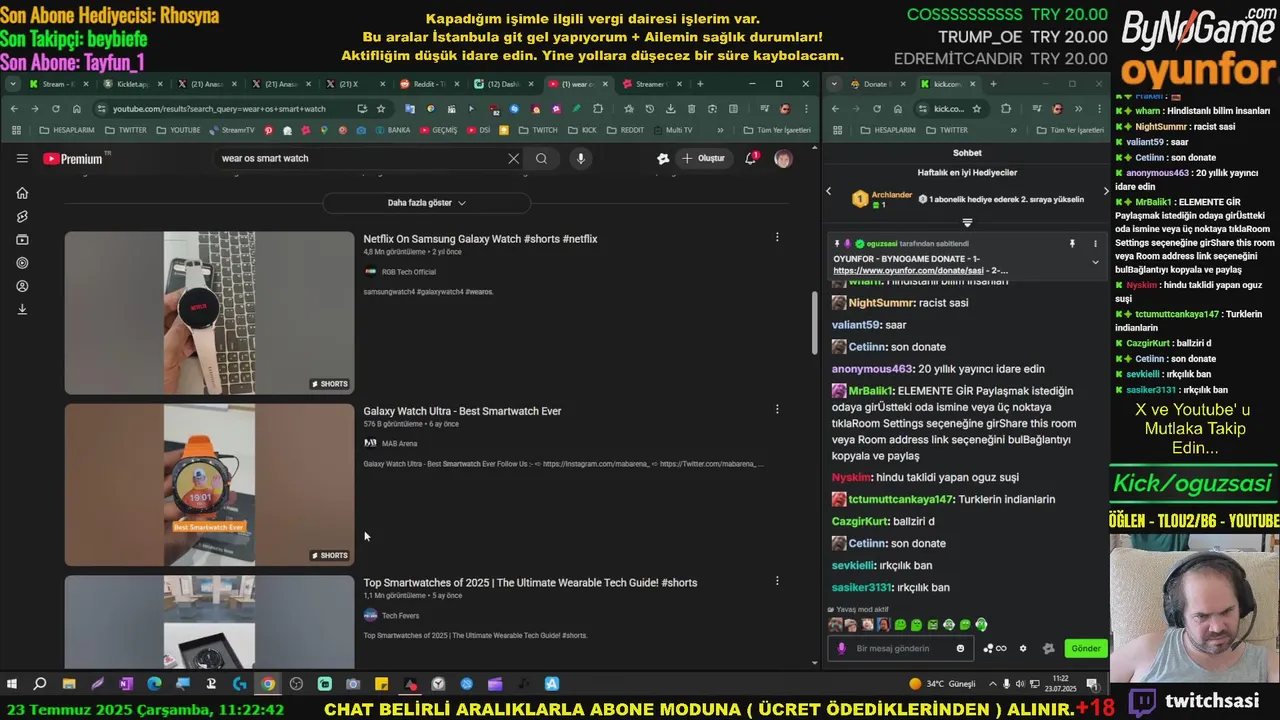1280x720 pixels.
Task: Open Subscriptions in the YouTube sidebar
Action: point(22,240)
